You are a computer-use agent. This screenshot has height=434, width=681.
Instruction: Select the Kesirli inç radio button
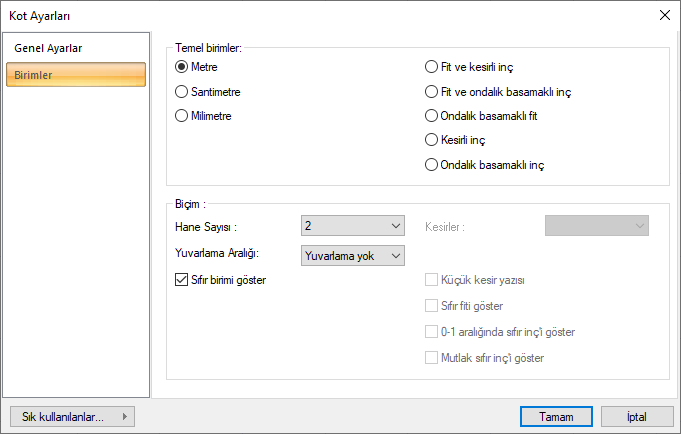click(432, 140)
